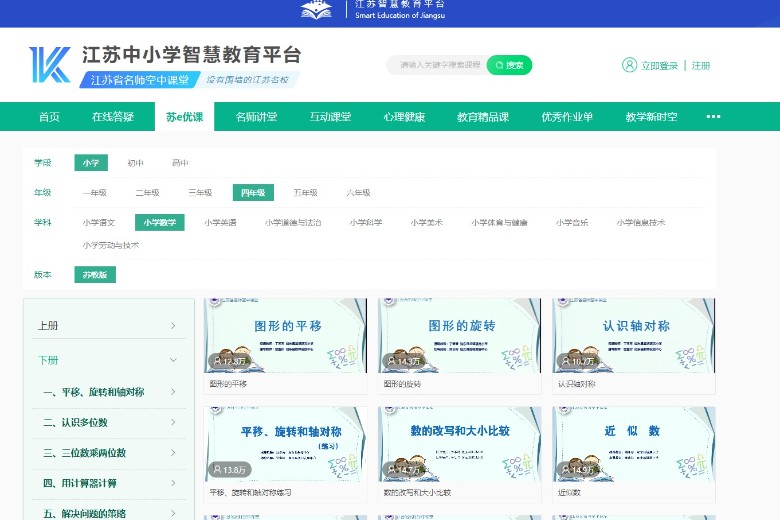Screen dimensions: 780x520
Task: Click view count icon on 图形的平移 thumbnail
Action: point(216,361)
